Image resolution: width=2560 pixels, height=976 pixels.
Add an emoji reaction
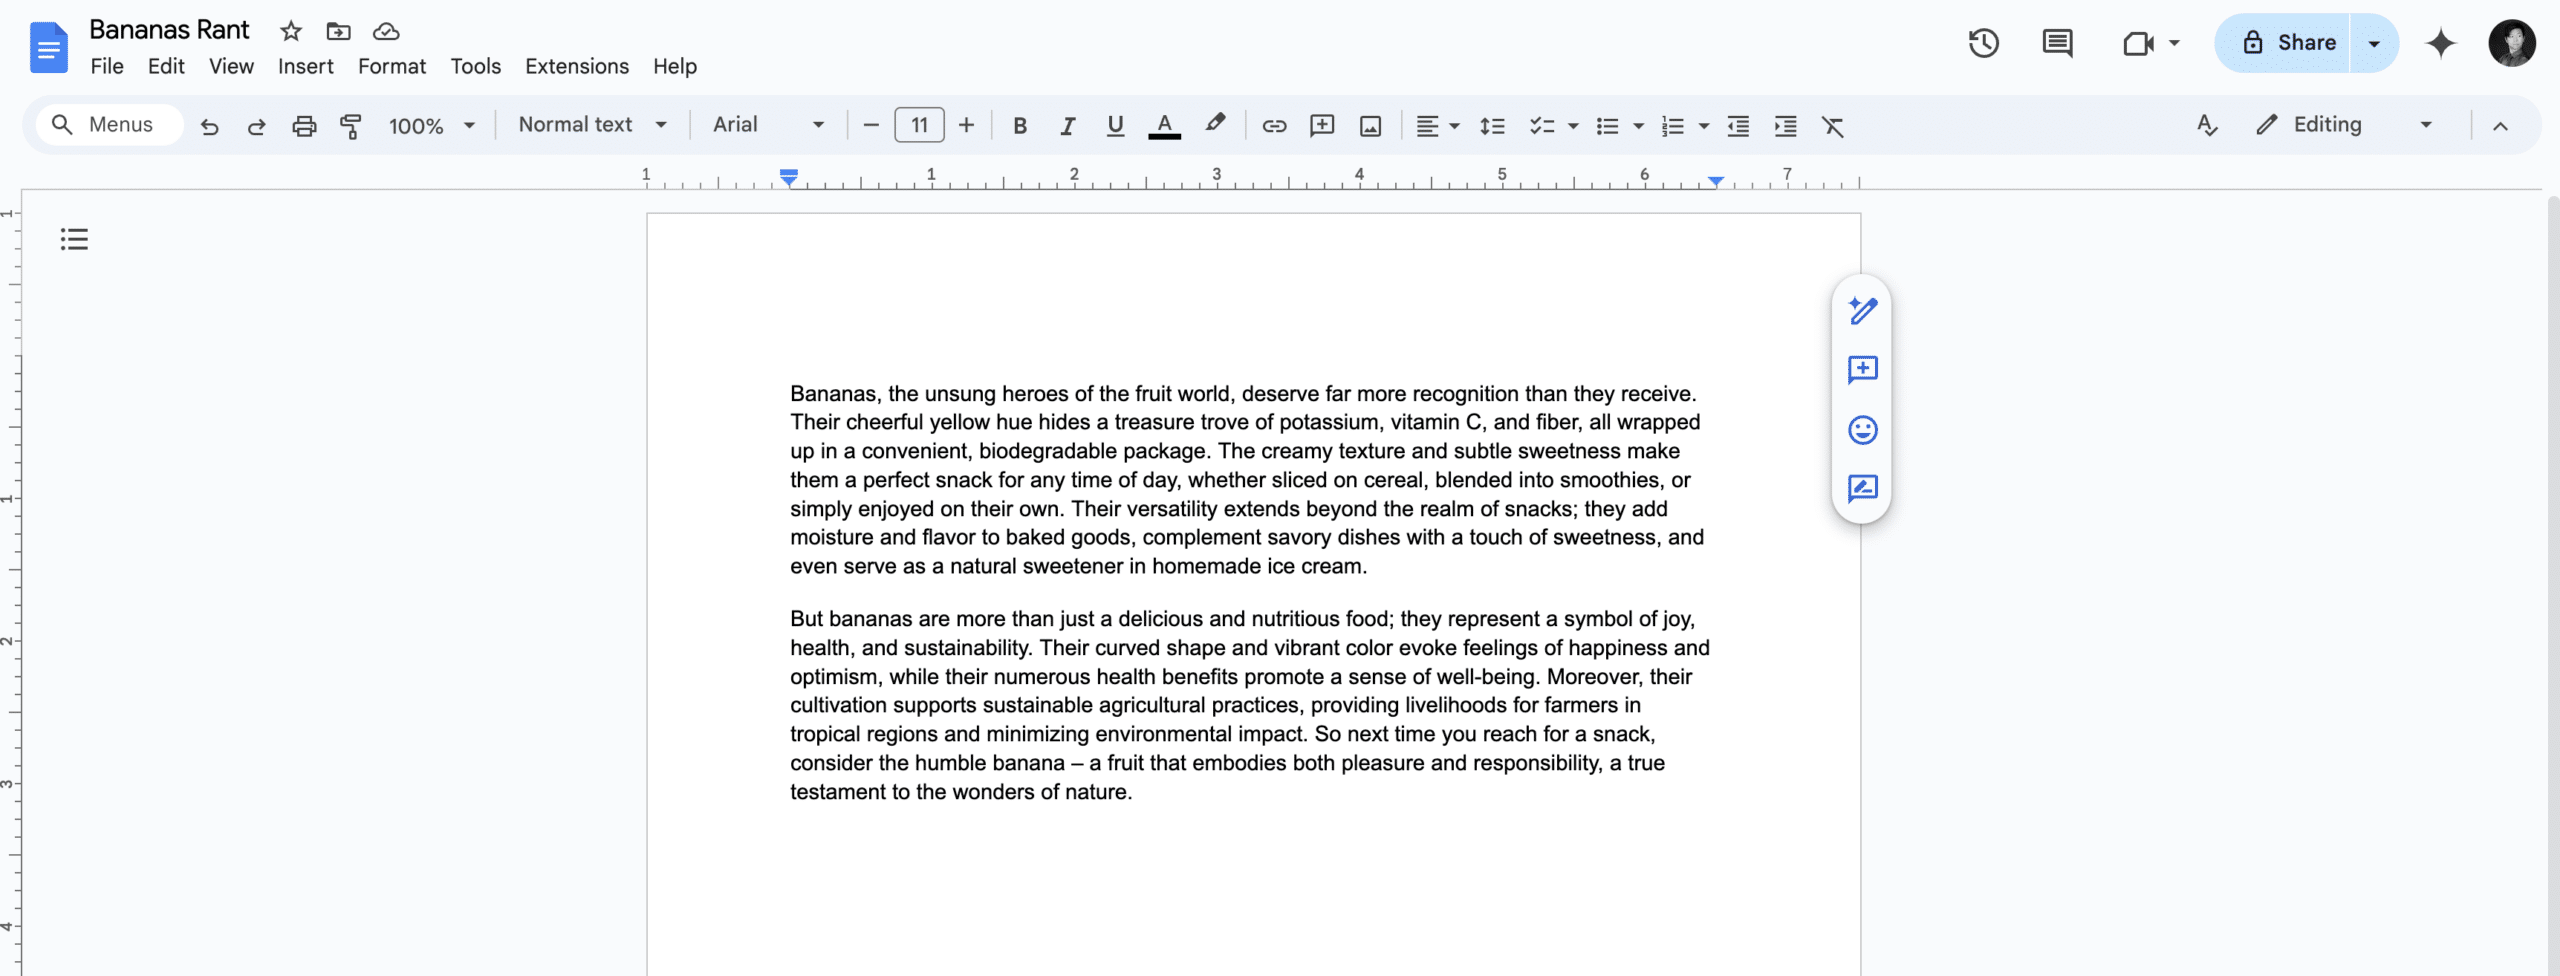pos(1862,430)
